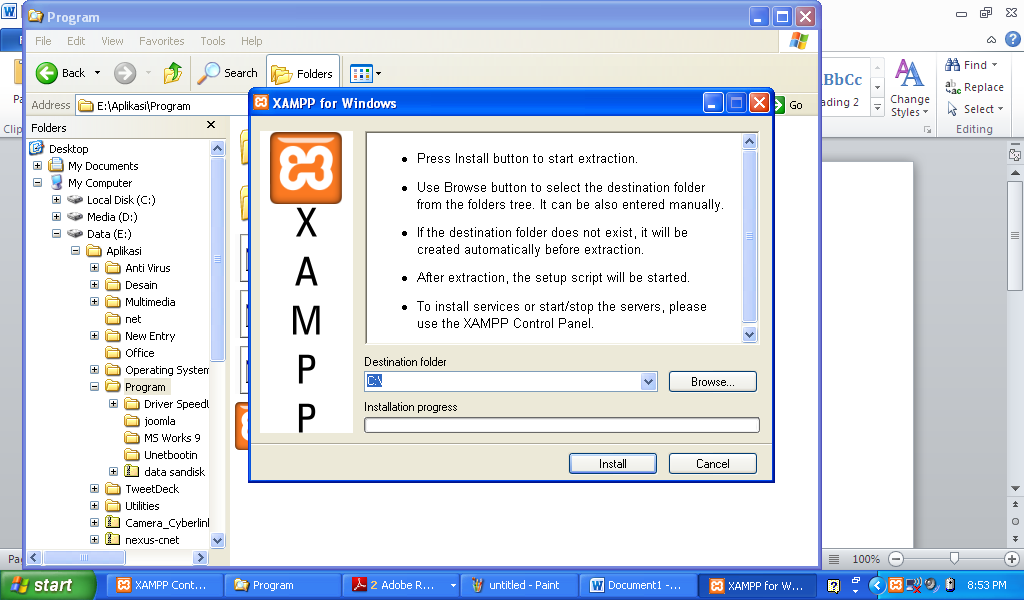Select the Office folder icon in tree
1024x600 pixels.
pyautogui.click(x=113, y=353)
